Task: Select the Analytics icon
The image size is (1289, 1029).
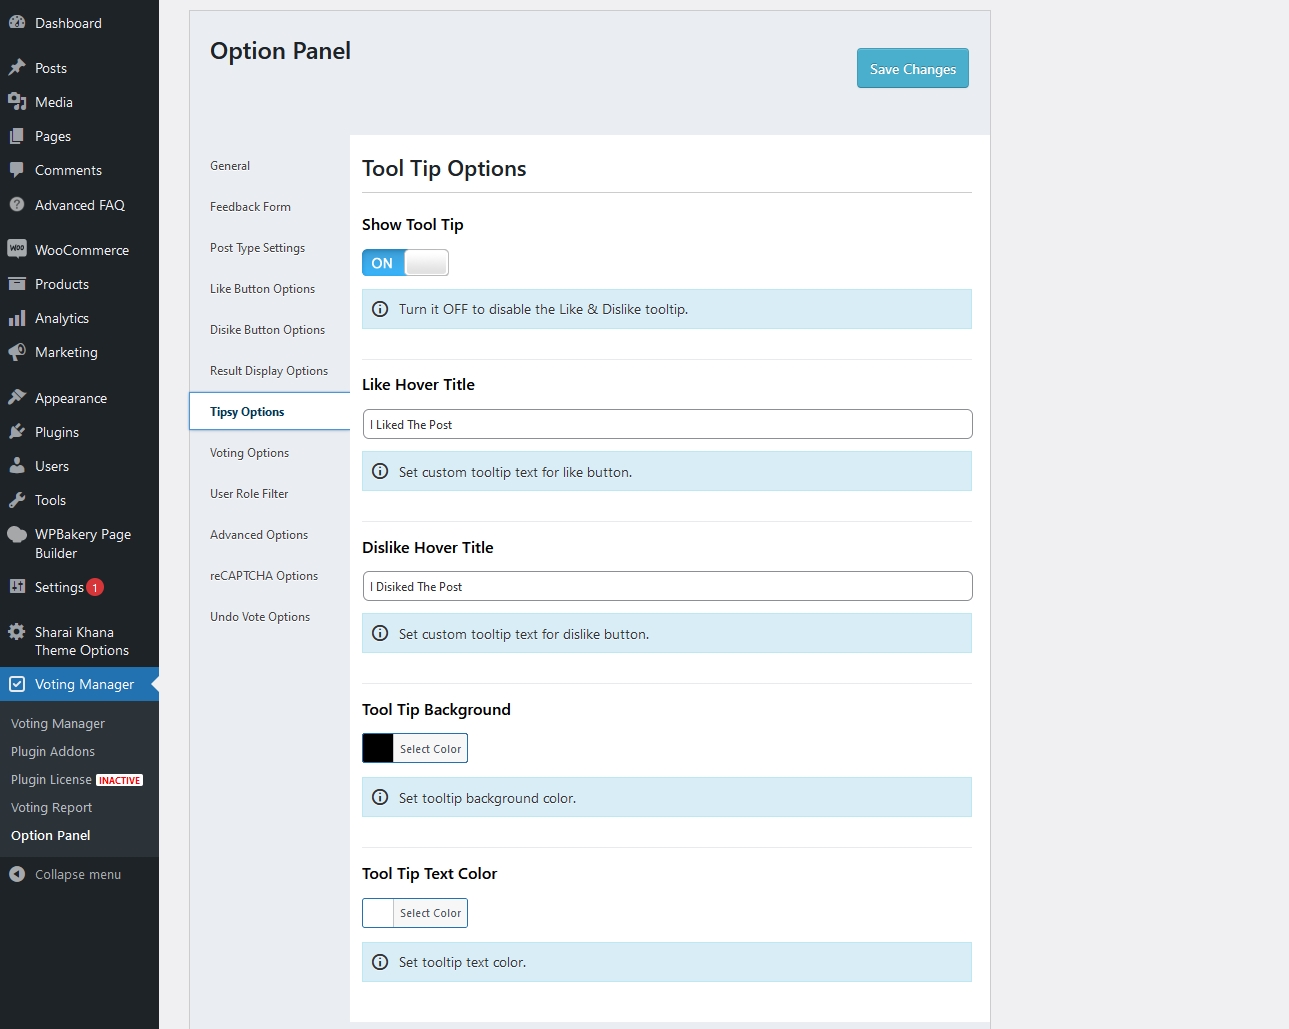Action: point(17,318)
